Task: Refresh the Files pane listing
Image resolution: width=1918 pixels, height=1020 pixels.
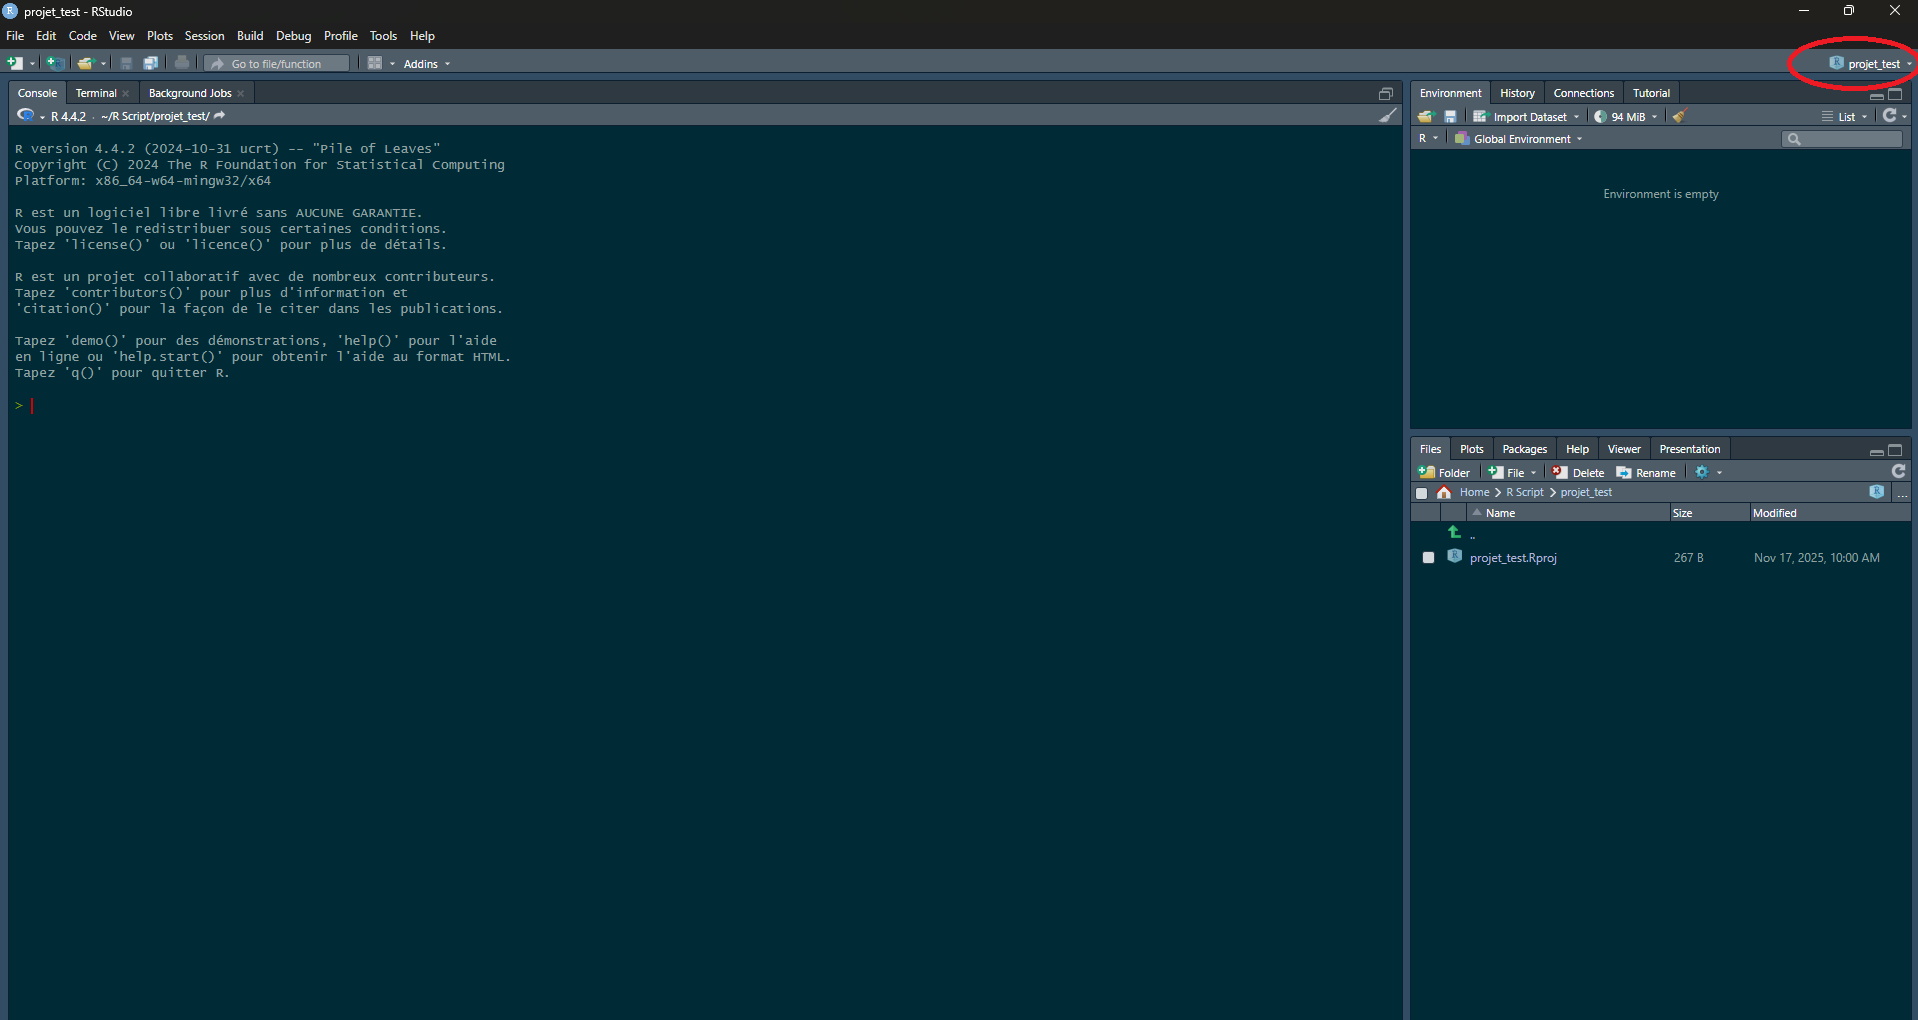Action: 1897,472
